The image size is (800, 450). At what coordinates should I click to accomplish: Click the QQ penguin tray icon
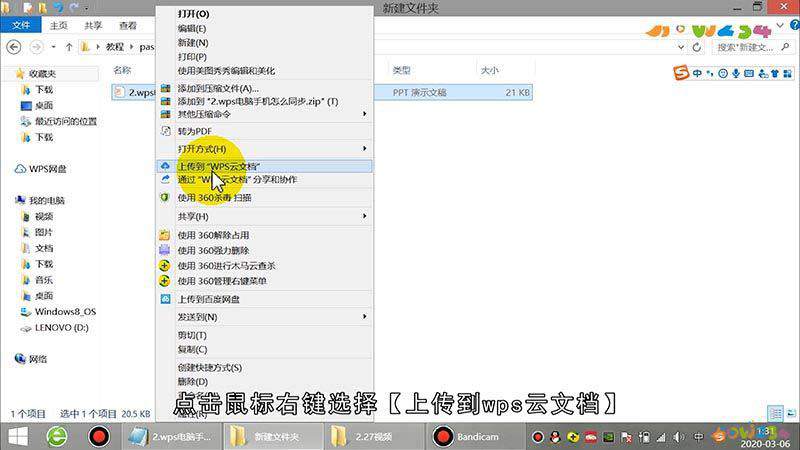(555, 437)
